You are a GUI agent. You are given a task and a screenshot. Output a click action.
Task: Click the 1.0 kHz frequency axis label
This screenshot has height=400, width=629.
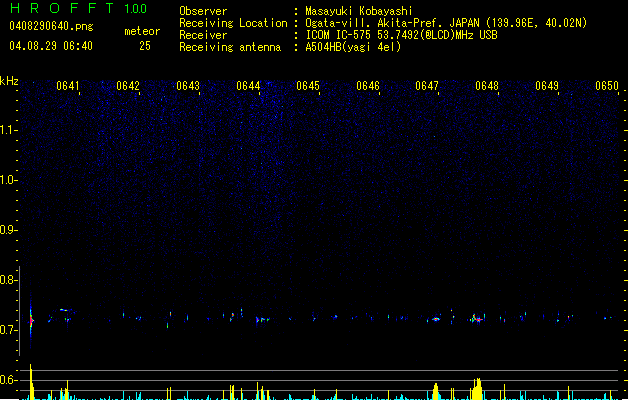[8, 180]
